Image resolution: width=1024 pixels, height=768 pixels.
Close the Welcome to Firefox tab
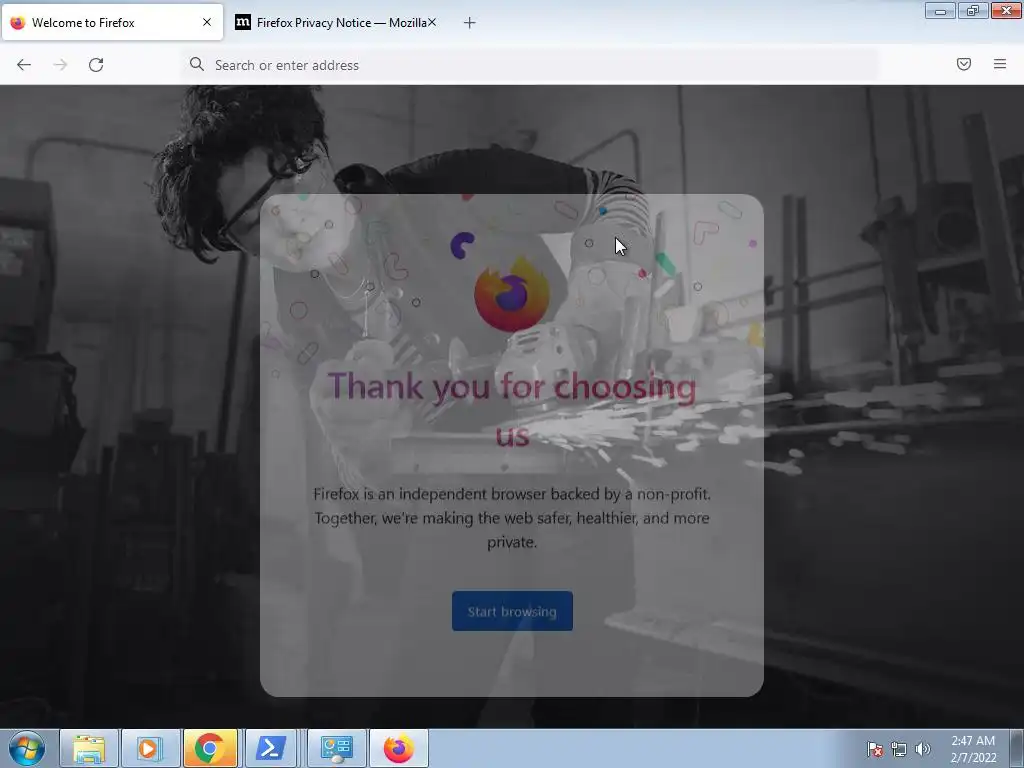coord(206,22)
